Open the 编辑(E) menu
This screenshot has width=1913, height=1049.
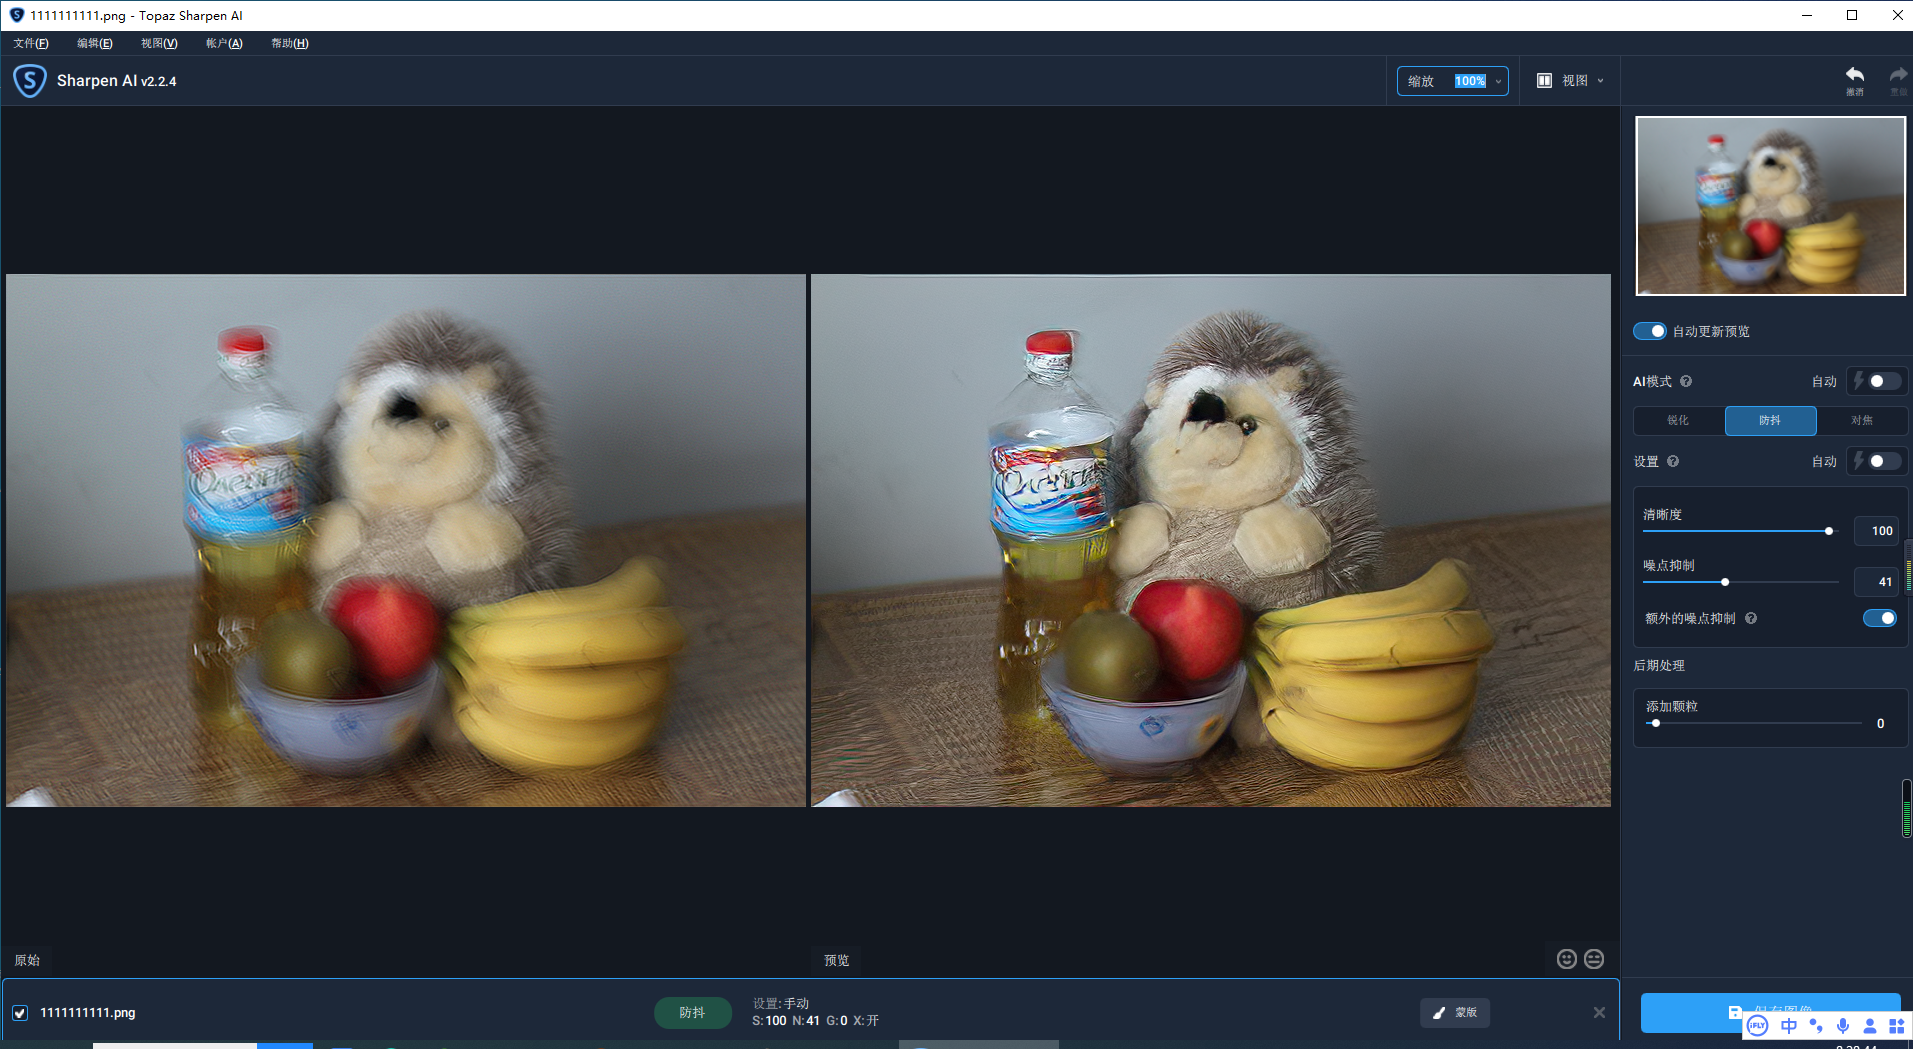coord(95,43)
